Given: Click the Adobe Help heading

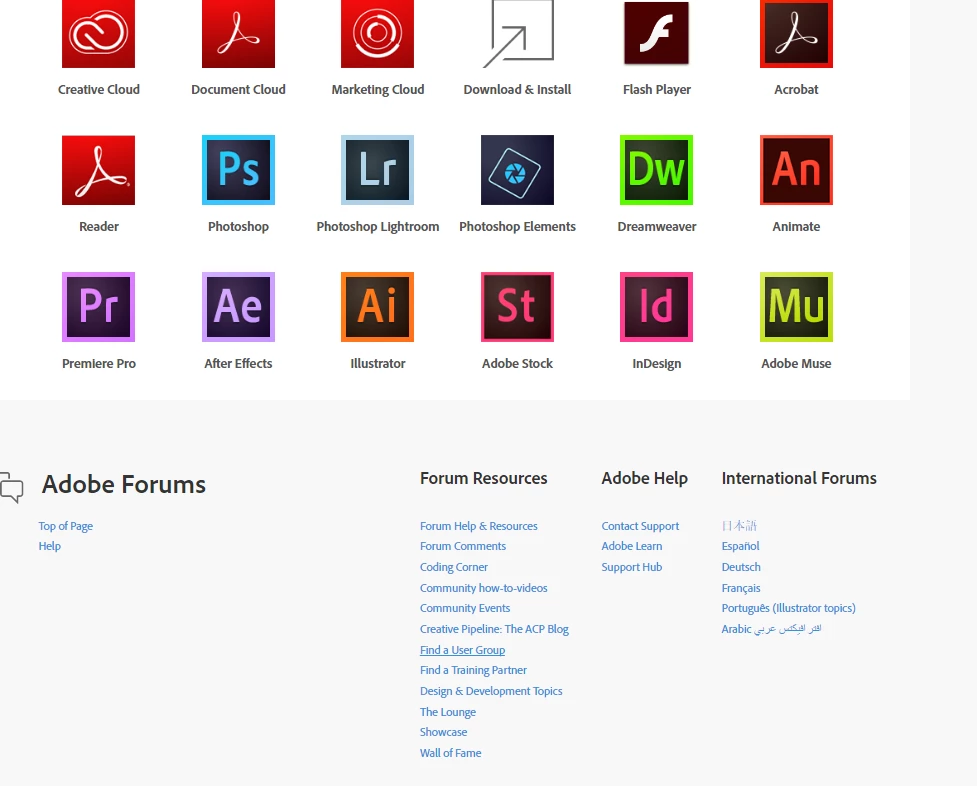Looking at the screenshot, I should click(644, 478).
